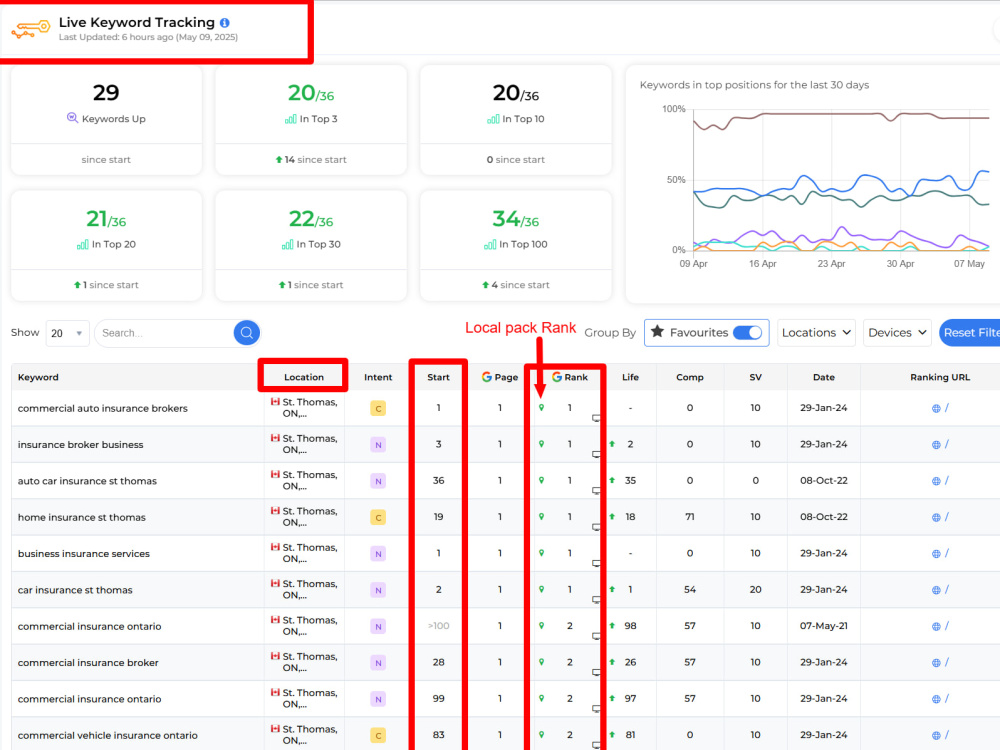Click intent badge C for commercial auto insurance brokers
This screenshot has width=1000, height=750.
(378, 408)
